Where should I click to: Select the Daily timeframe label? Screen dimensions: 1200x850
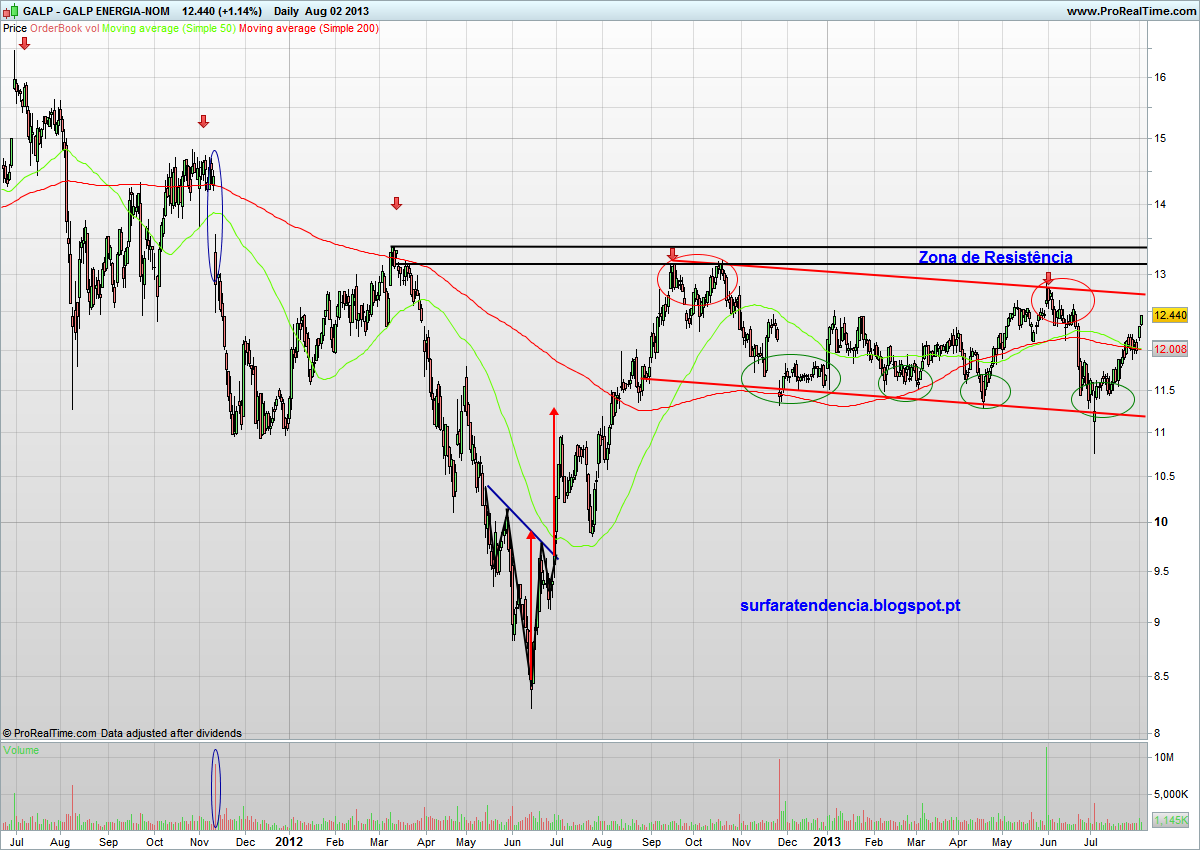(x=286, y=11)
